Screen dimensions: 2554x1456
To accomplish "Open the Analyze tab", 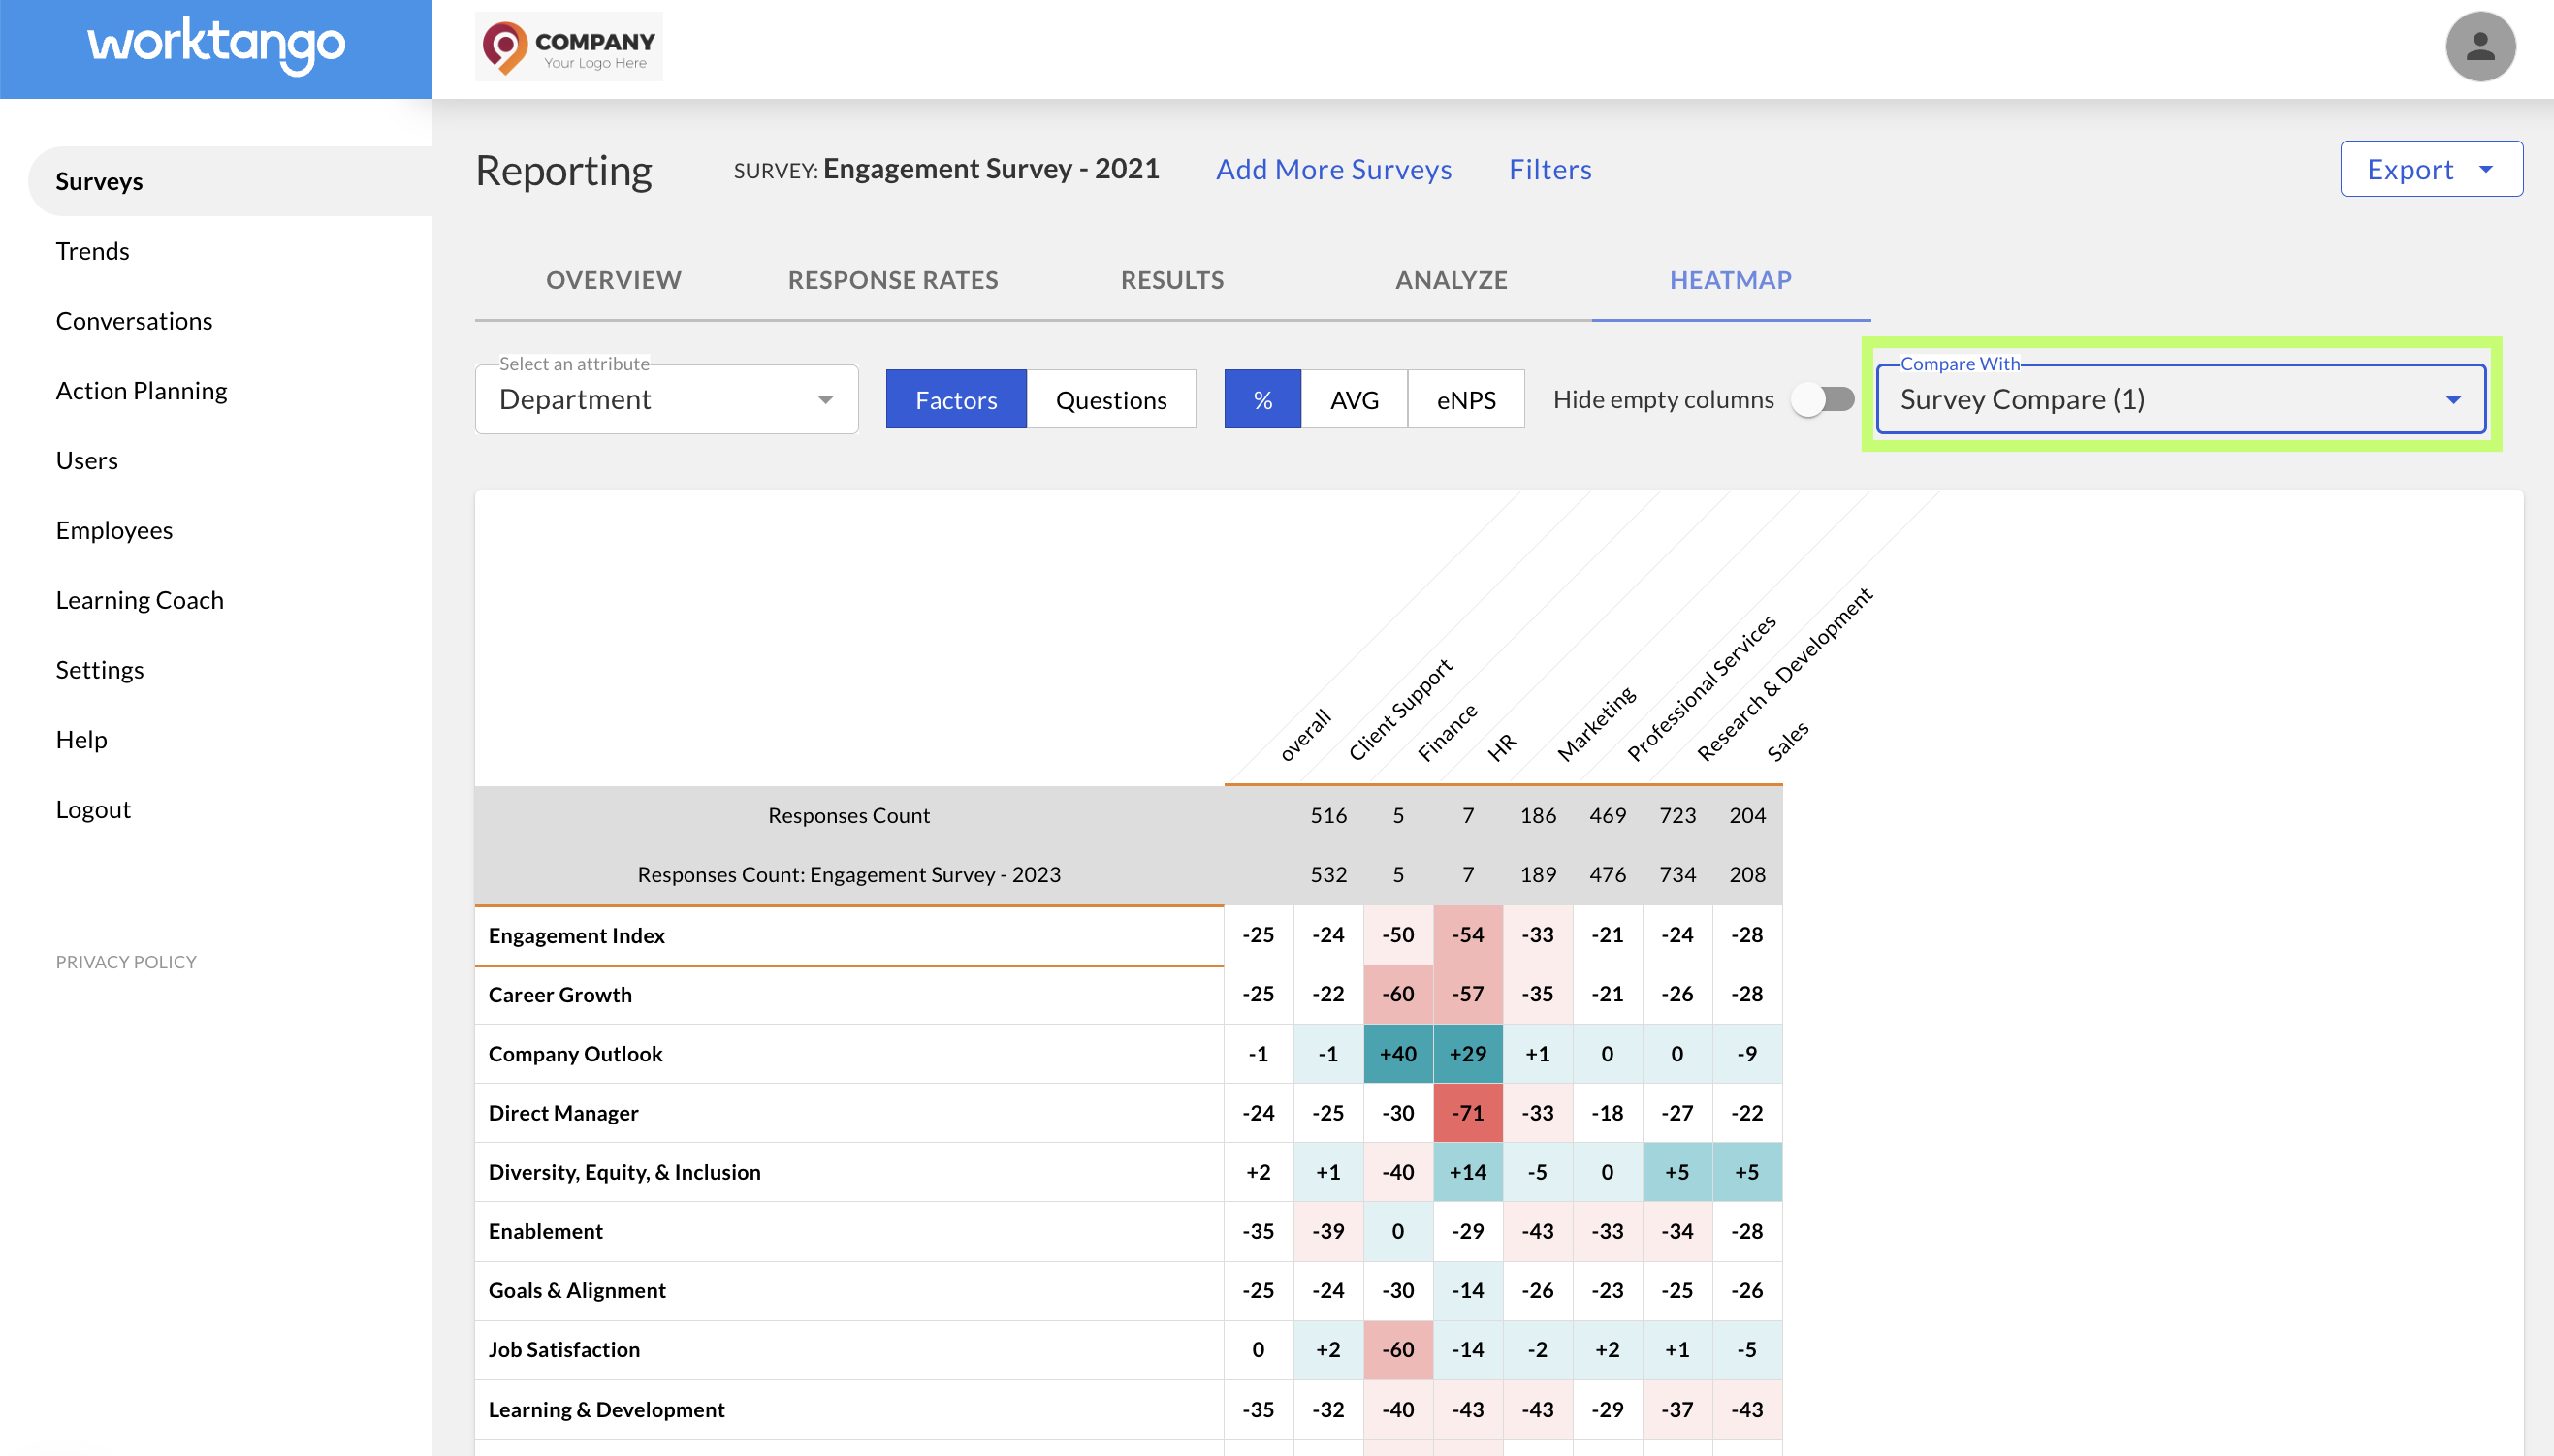I will coord(1451,280).
